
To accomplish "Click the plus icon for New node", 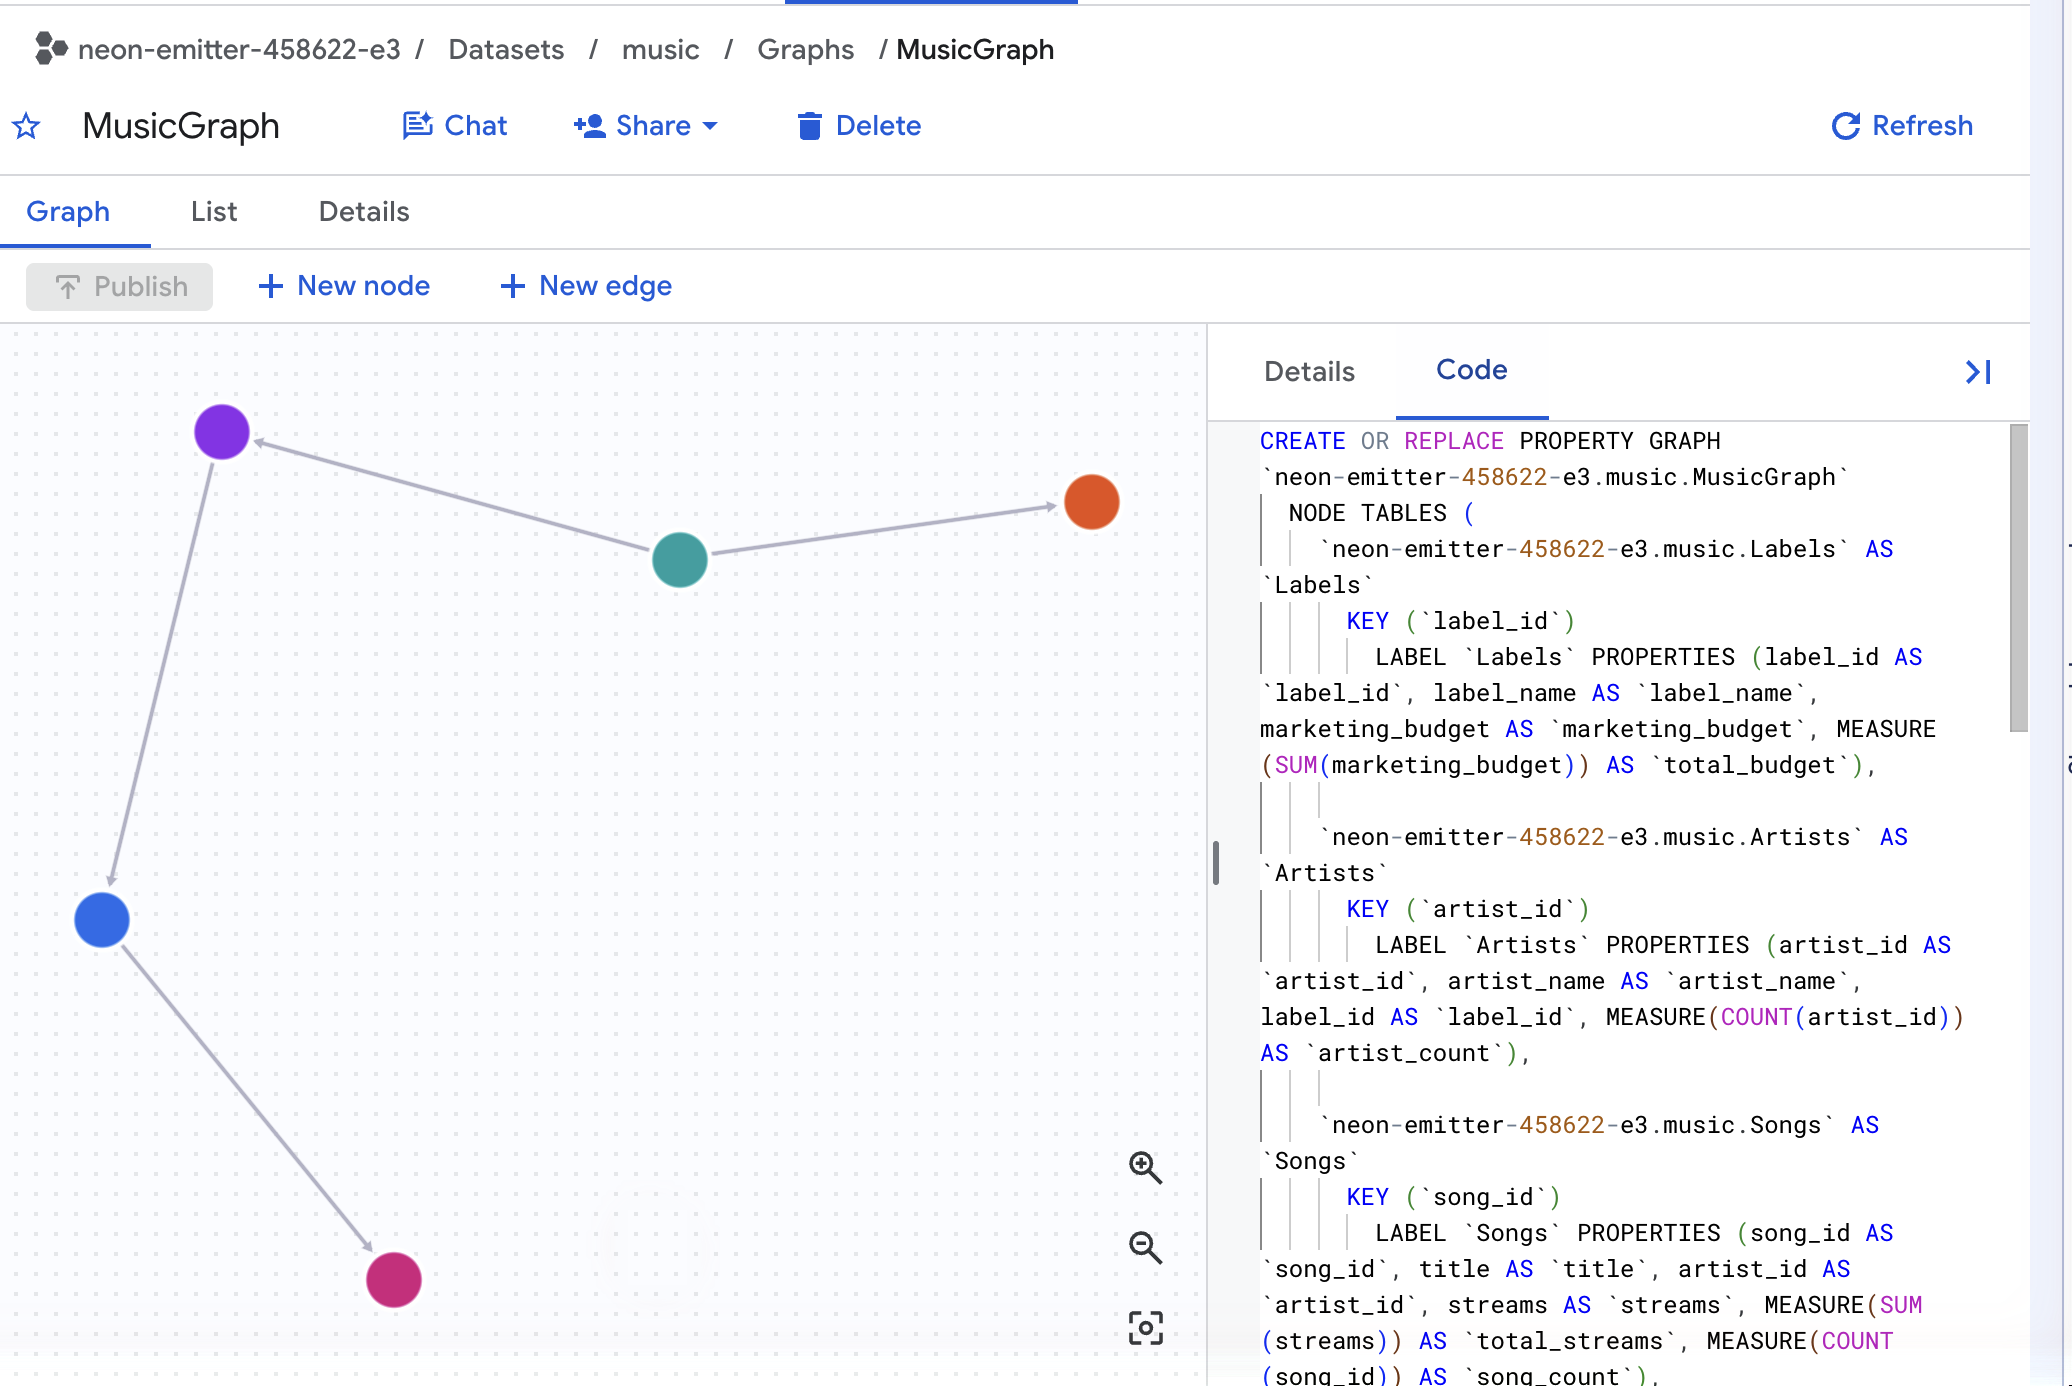I will [270, 287].
